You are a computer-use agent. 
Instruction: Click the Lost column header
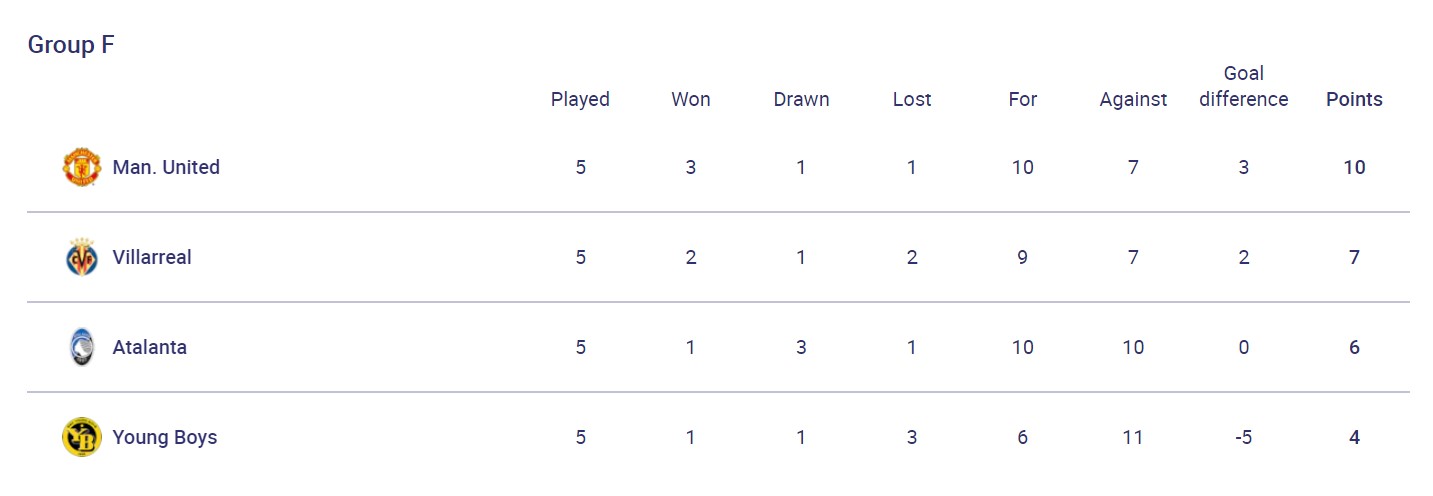pos(912,100)
